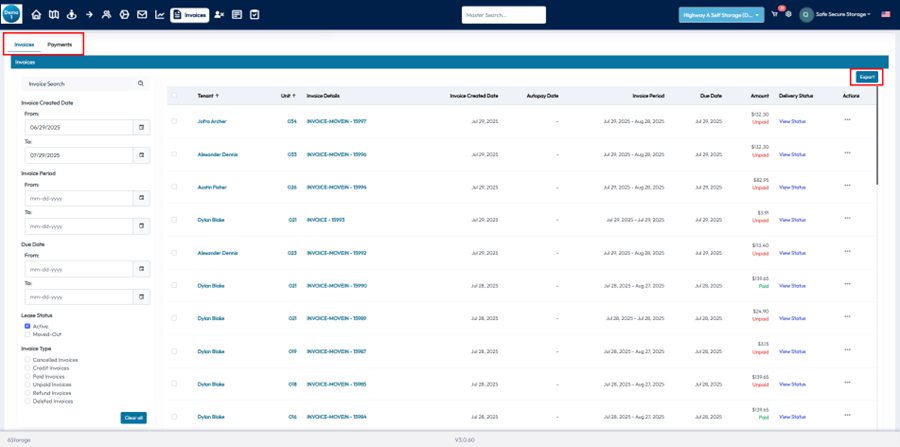Select the Invoices tab
This screenshot has height=447, width=900.
coord(24,45)
